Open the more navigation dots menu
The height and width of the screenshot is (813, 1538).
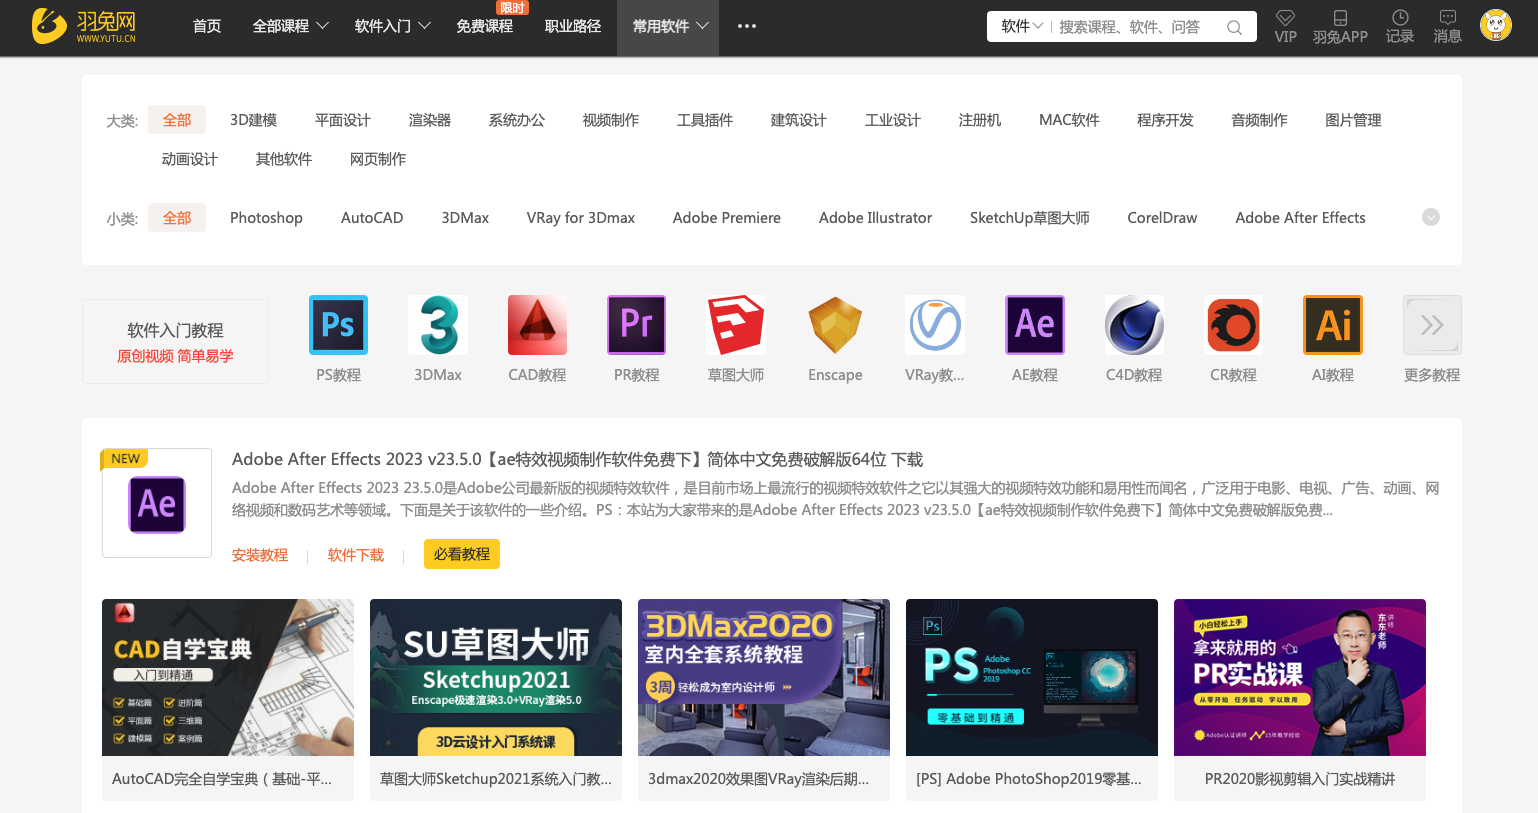pyautogui.click(x=747, y=26)
